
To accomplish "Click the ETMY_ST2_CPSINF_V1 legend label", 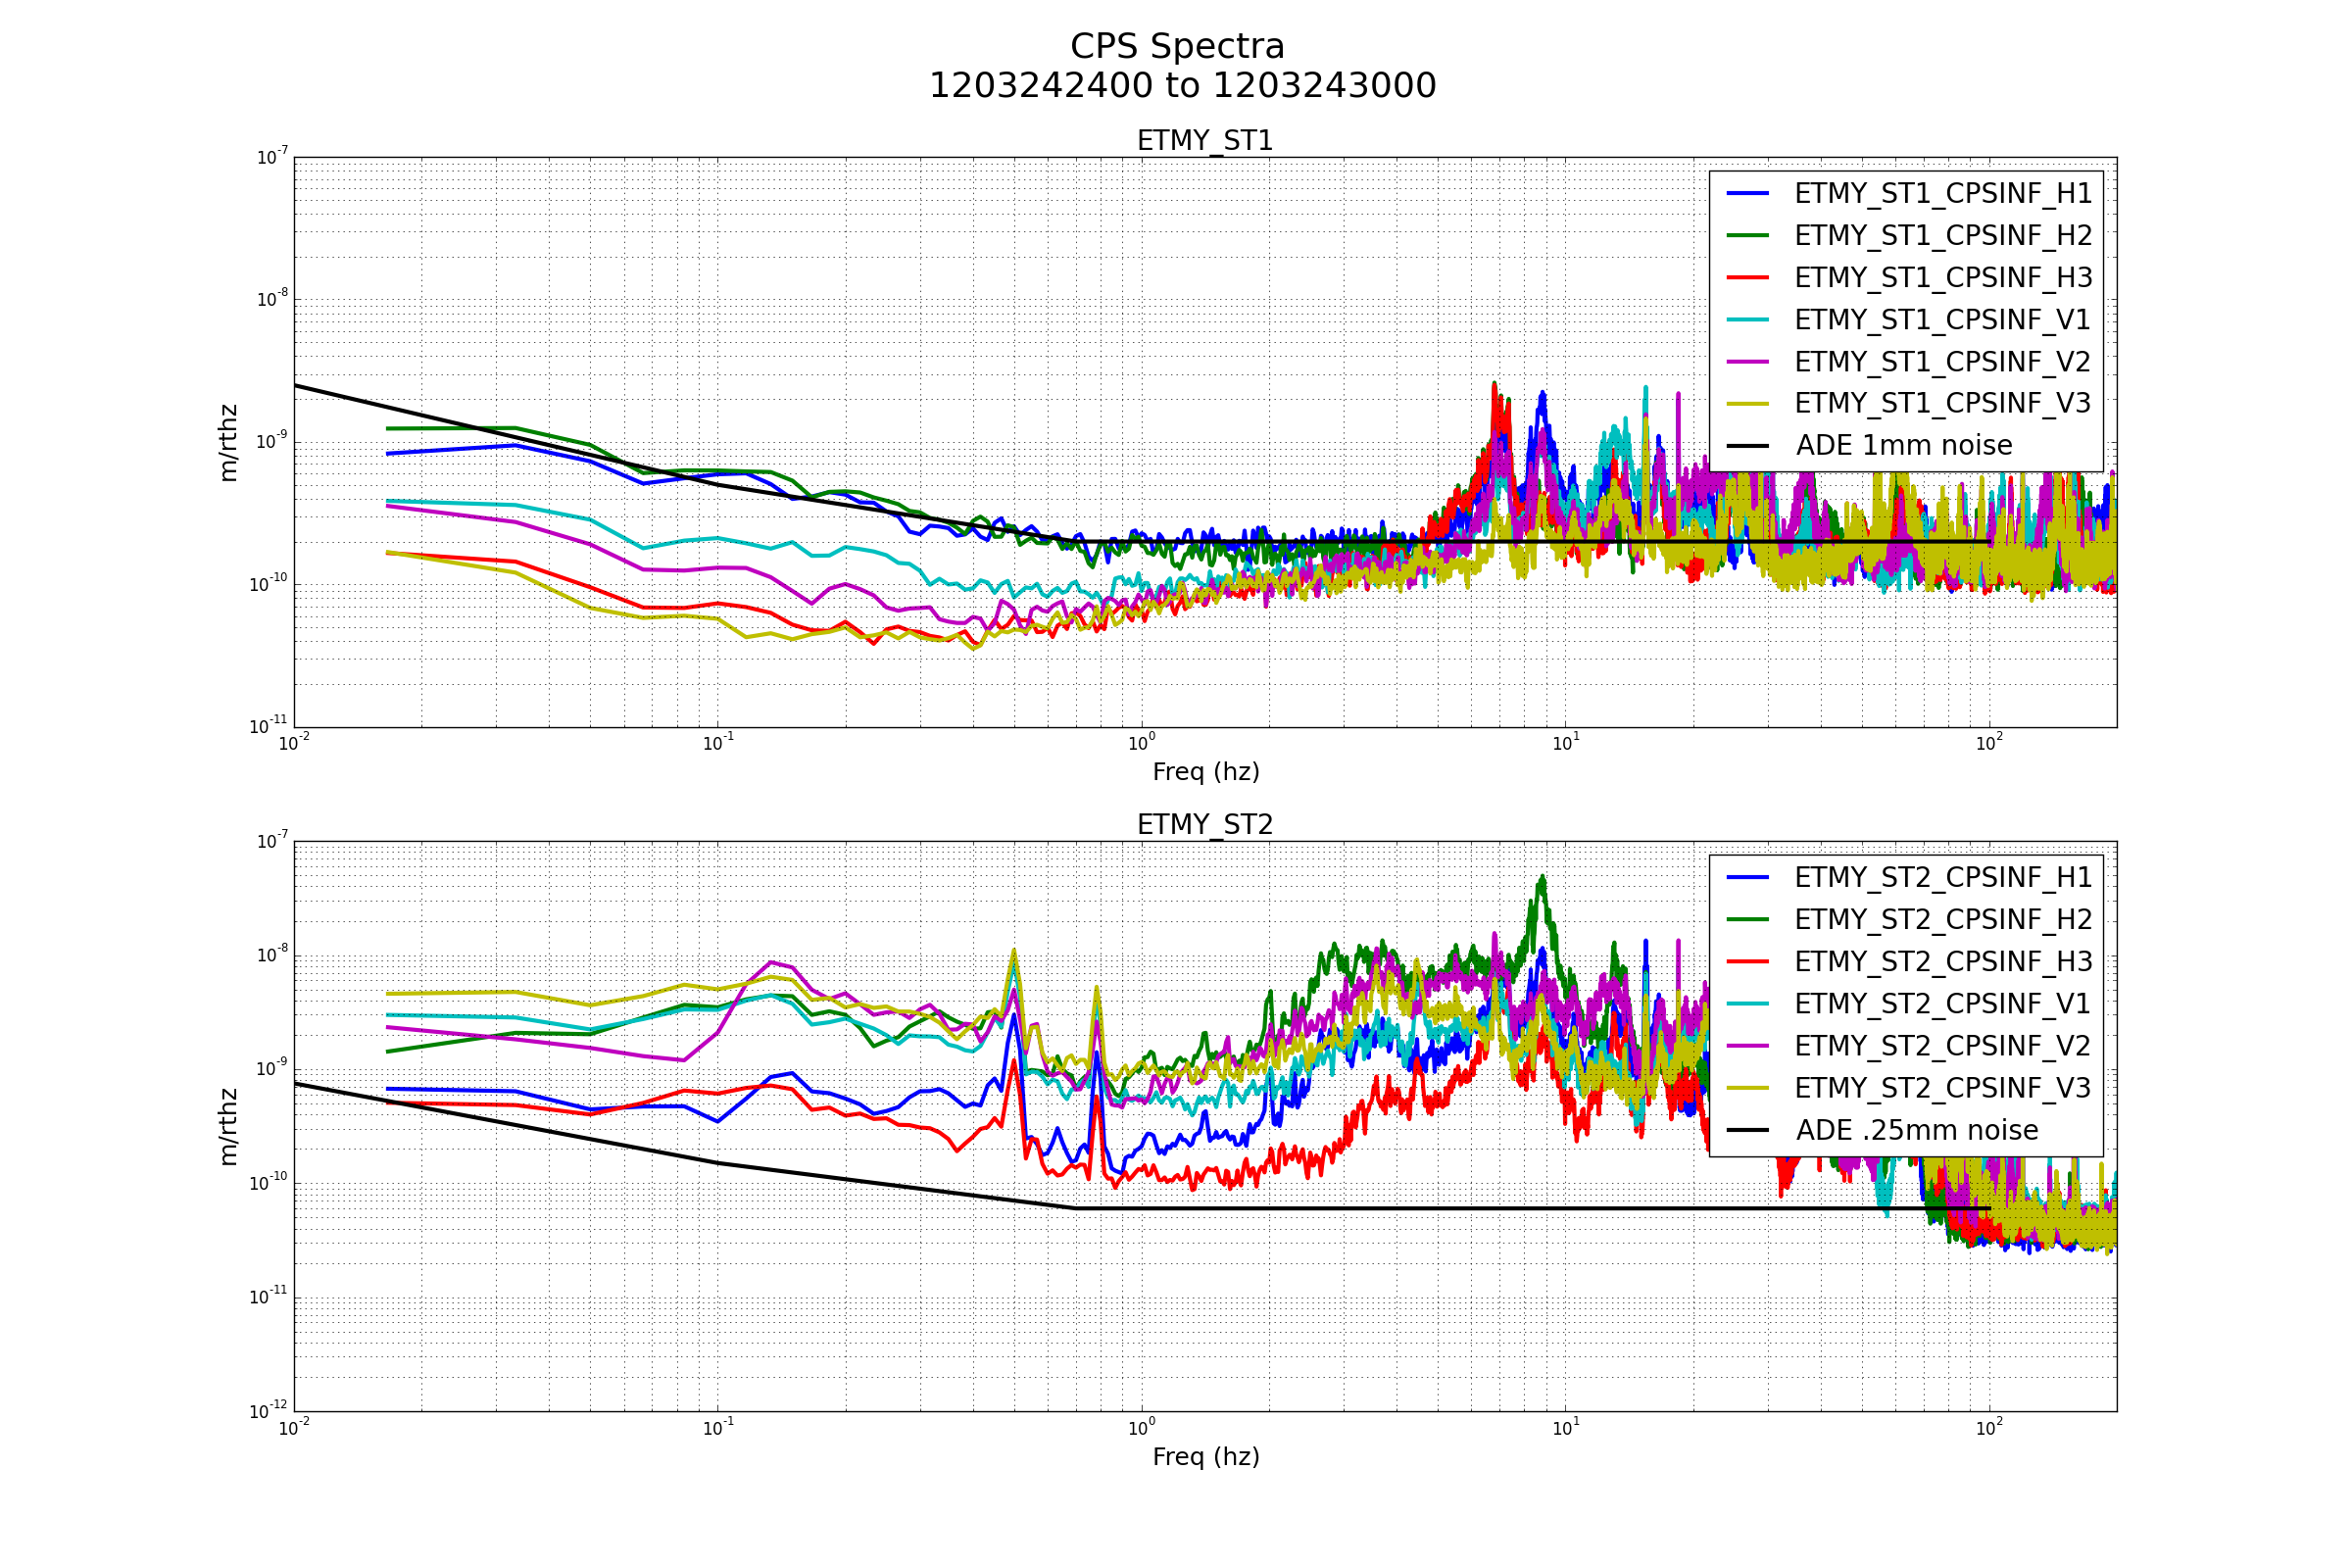I will [1942, 1004].
